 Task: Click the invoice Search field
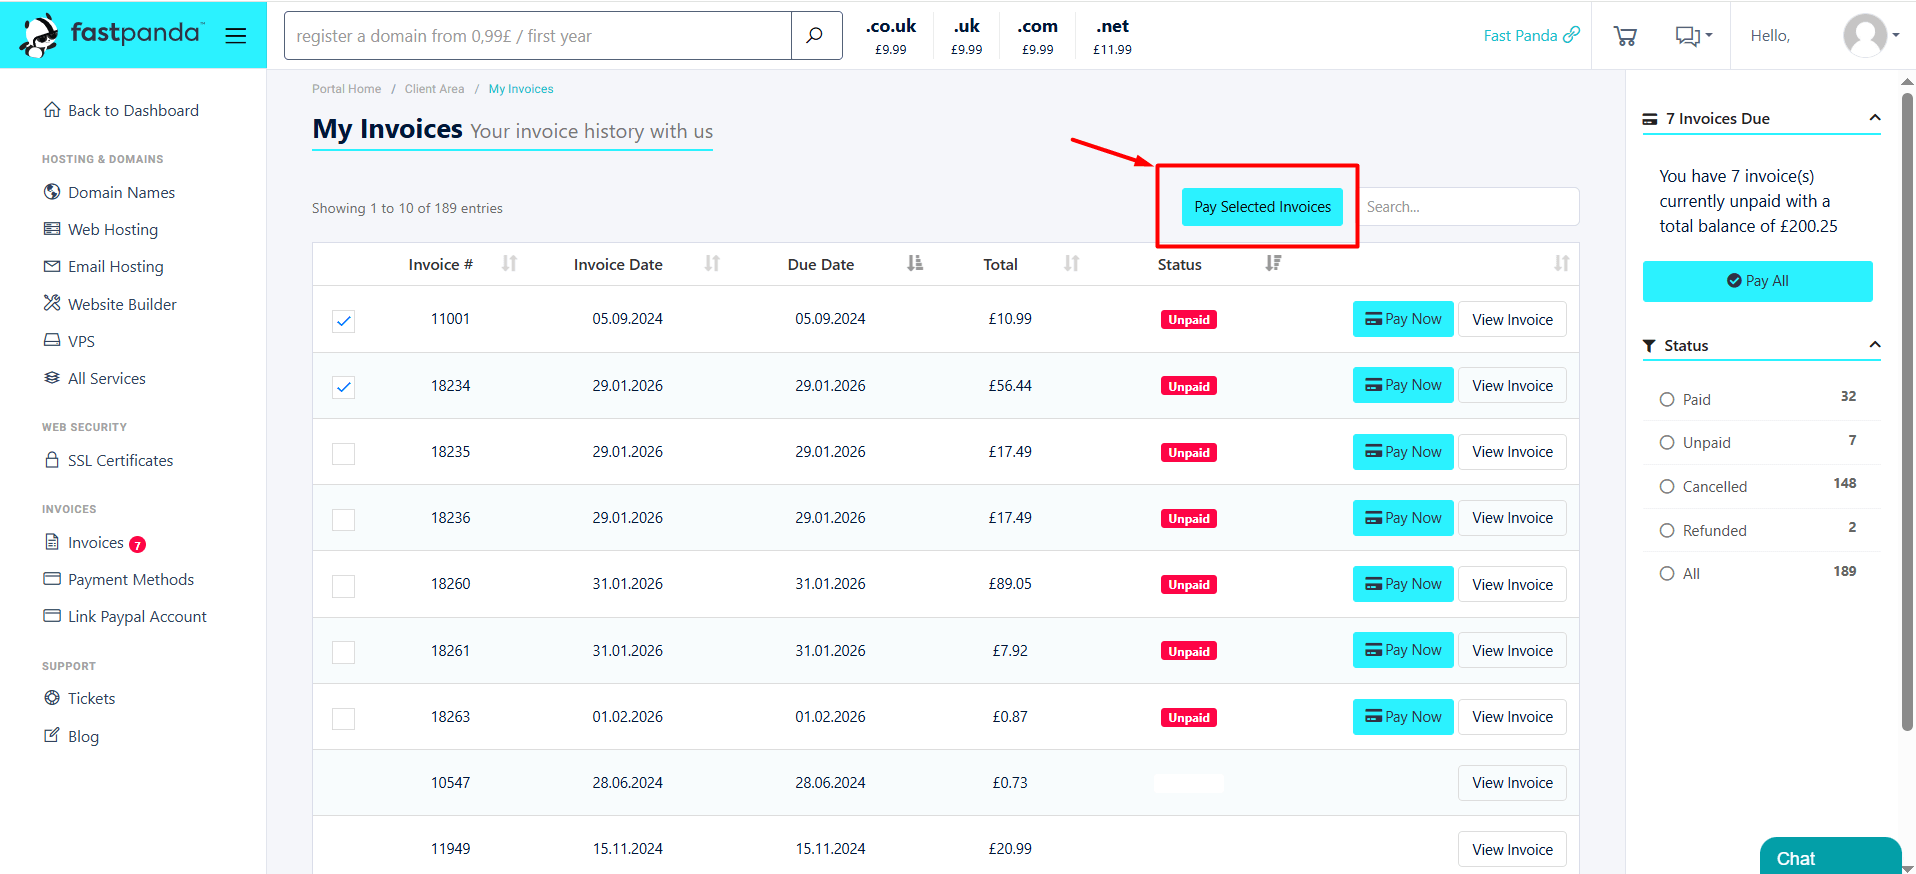pyautogui.click(x=1468, y=207)
